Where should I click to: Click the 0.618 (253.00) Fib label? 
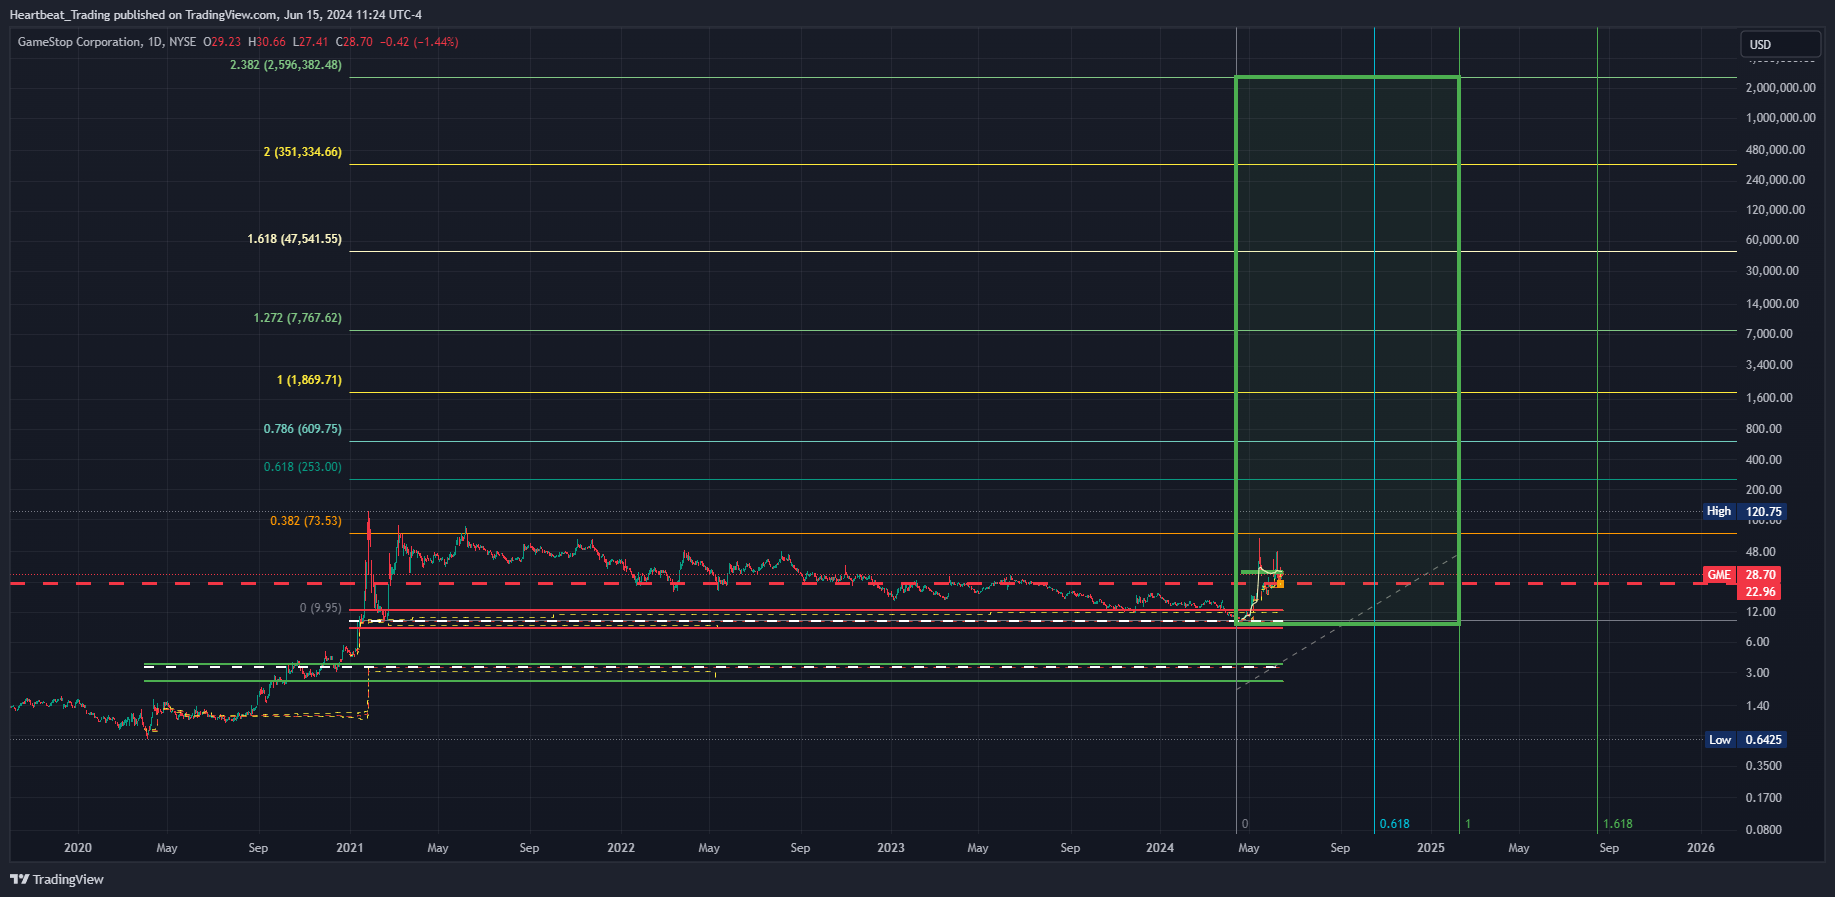(x=303, y=467)
